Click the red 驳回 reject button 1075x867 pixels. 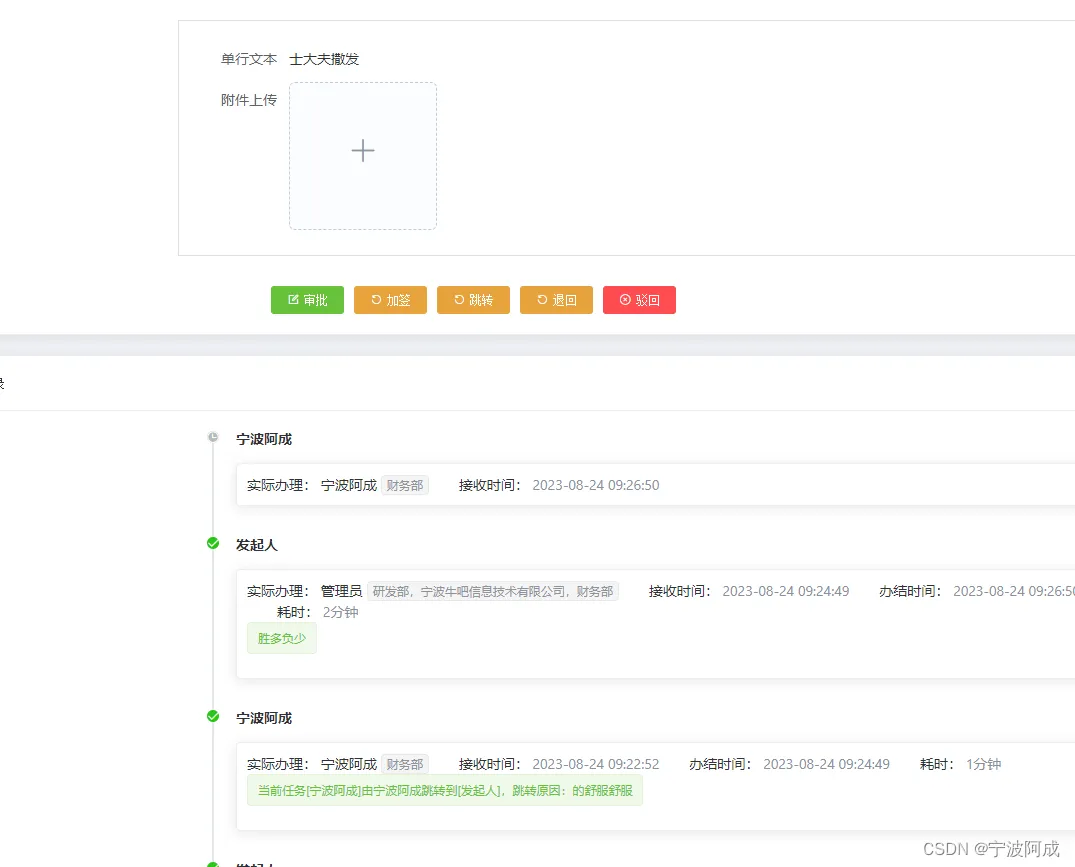pyautogui.click(x=639, y=300)
